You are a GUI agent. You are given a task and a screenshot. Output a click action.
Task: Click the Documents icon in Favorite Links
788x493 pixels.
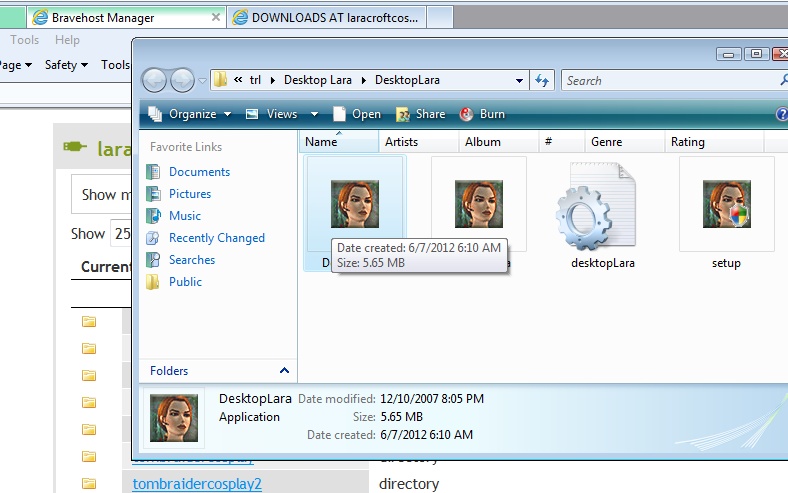coord(153,172)
